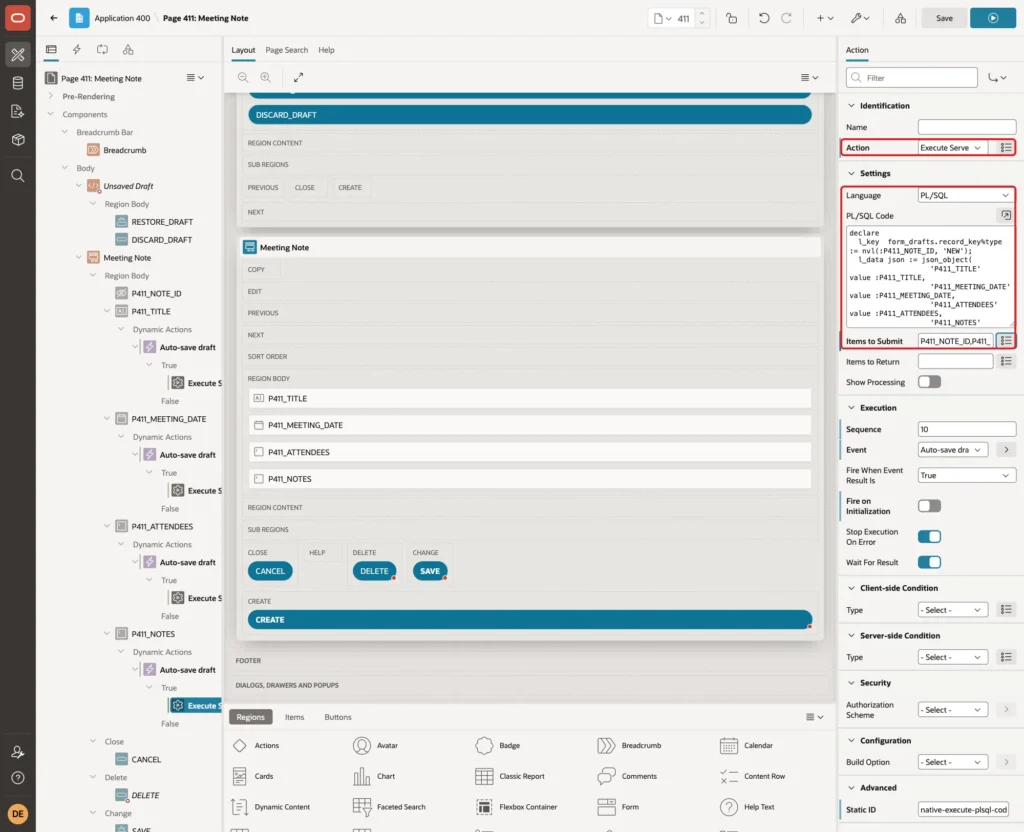Open the Items to Return list picker
The width and height of the screenshot is (1024, 832).
tap(1006, 361)
